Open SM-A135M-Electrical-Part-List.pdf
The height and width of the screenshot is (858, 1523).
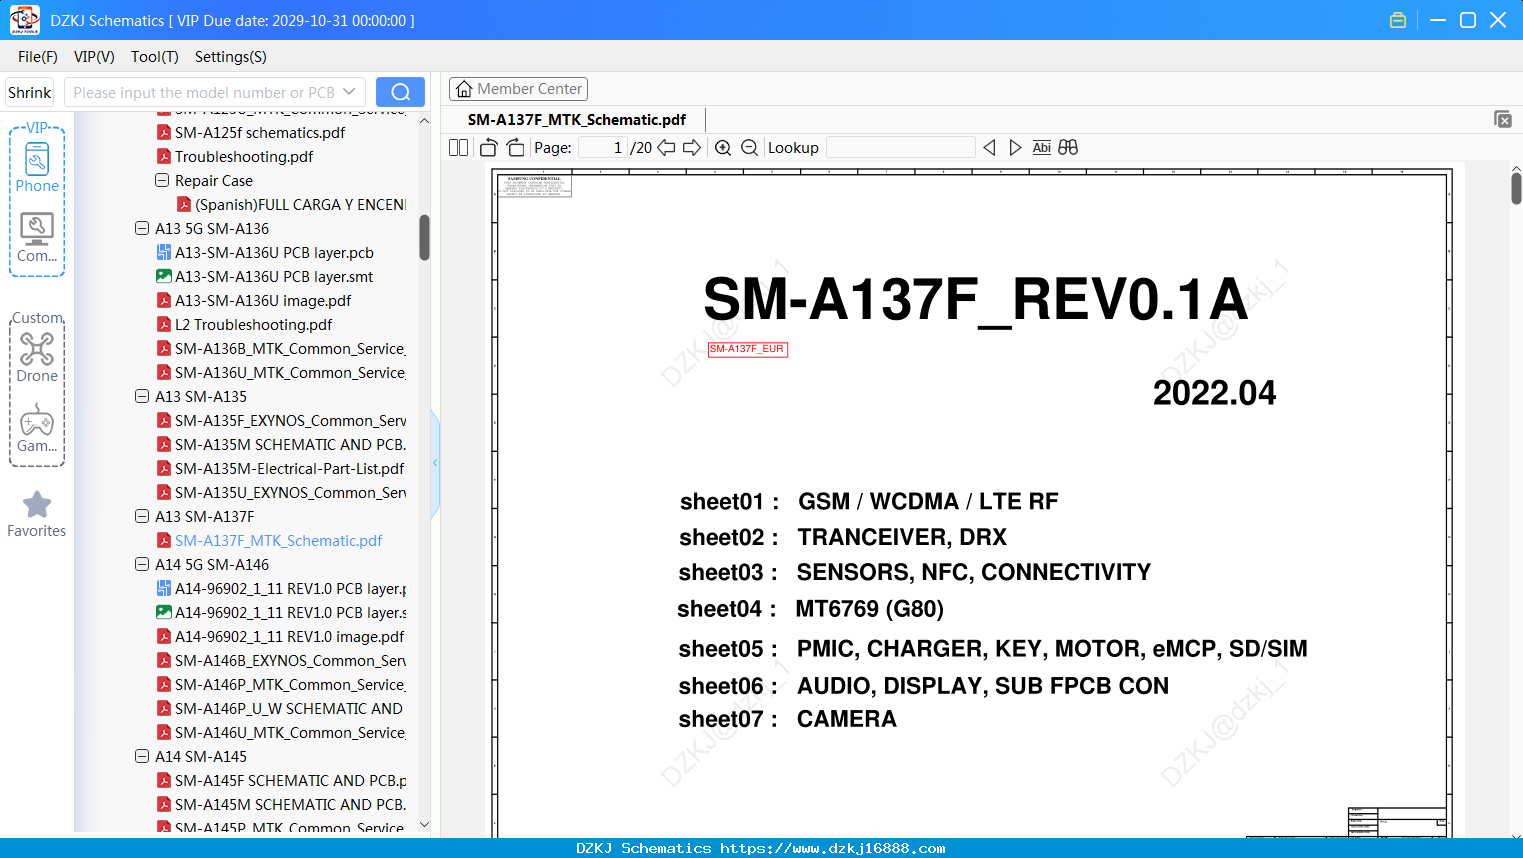pyautogui.click(x=290, y=468)
